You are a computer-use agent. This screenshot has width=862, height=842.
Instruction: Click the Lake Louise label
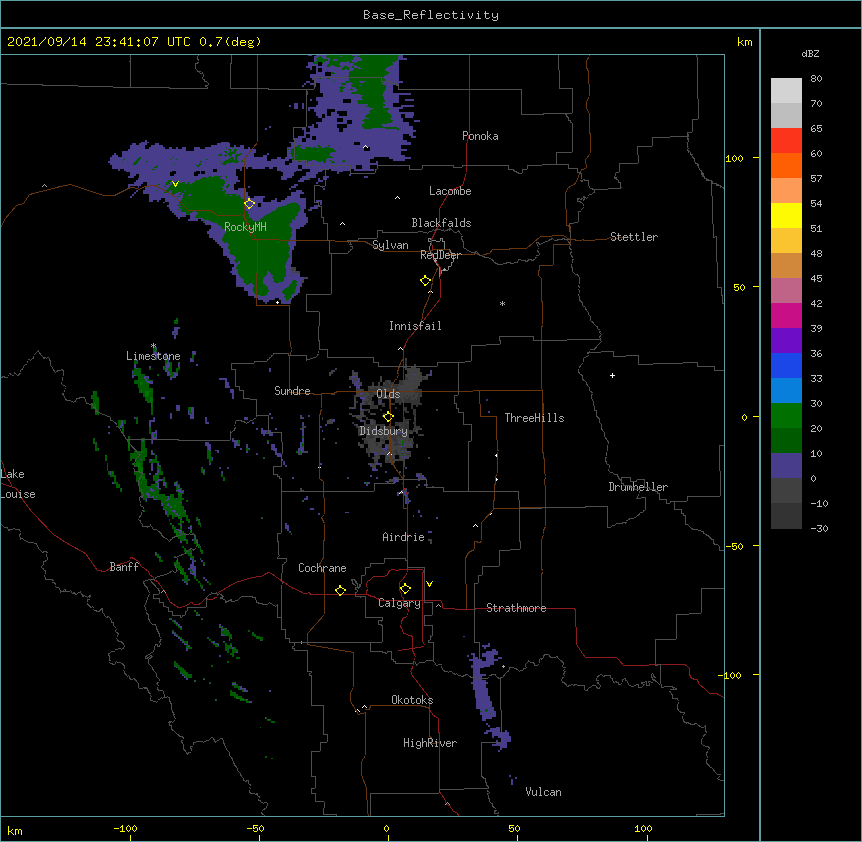(17, 484)
